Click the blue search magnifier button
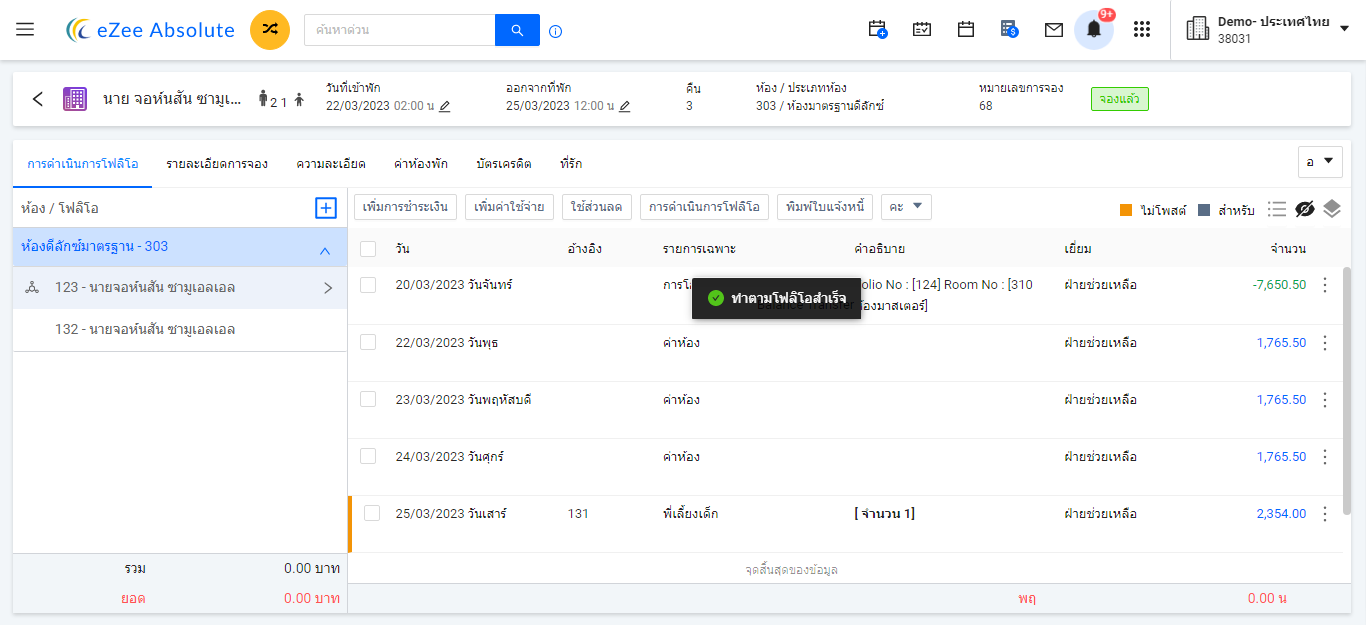Image resolution: width=1366 pixels, height=625 pixels. click(517, 30)
